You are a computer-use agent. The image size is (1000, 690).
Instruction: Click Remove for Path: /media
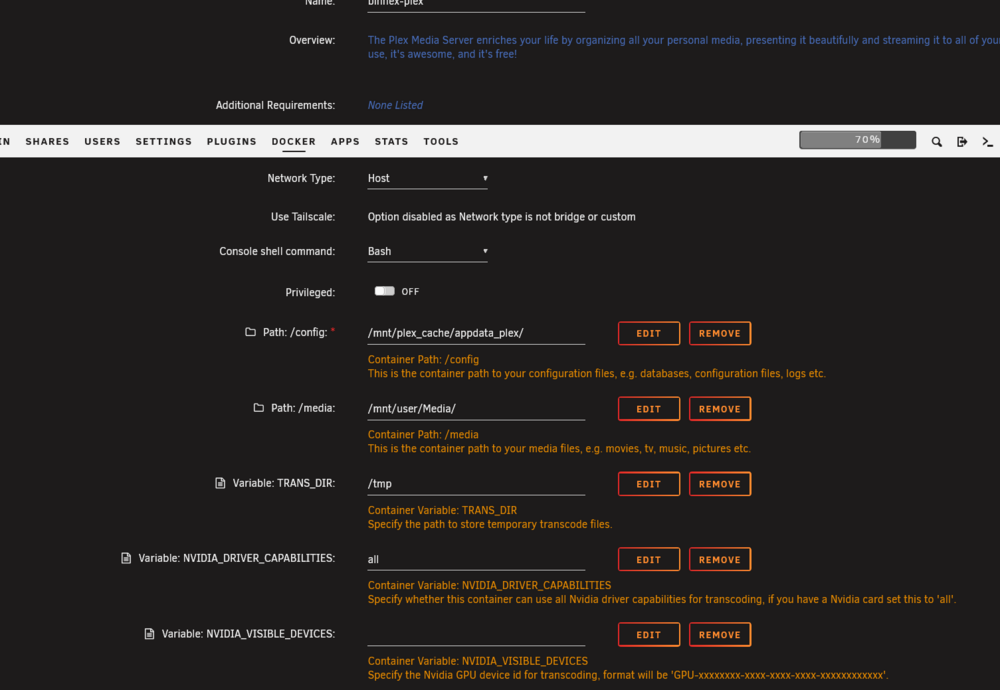tap(719, 409)
